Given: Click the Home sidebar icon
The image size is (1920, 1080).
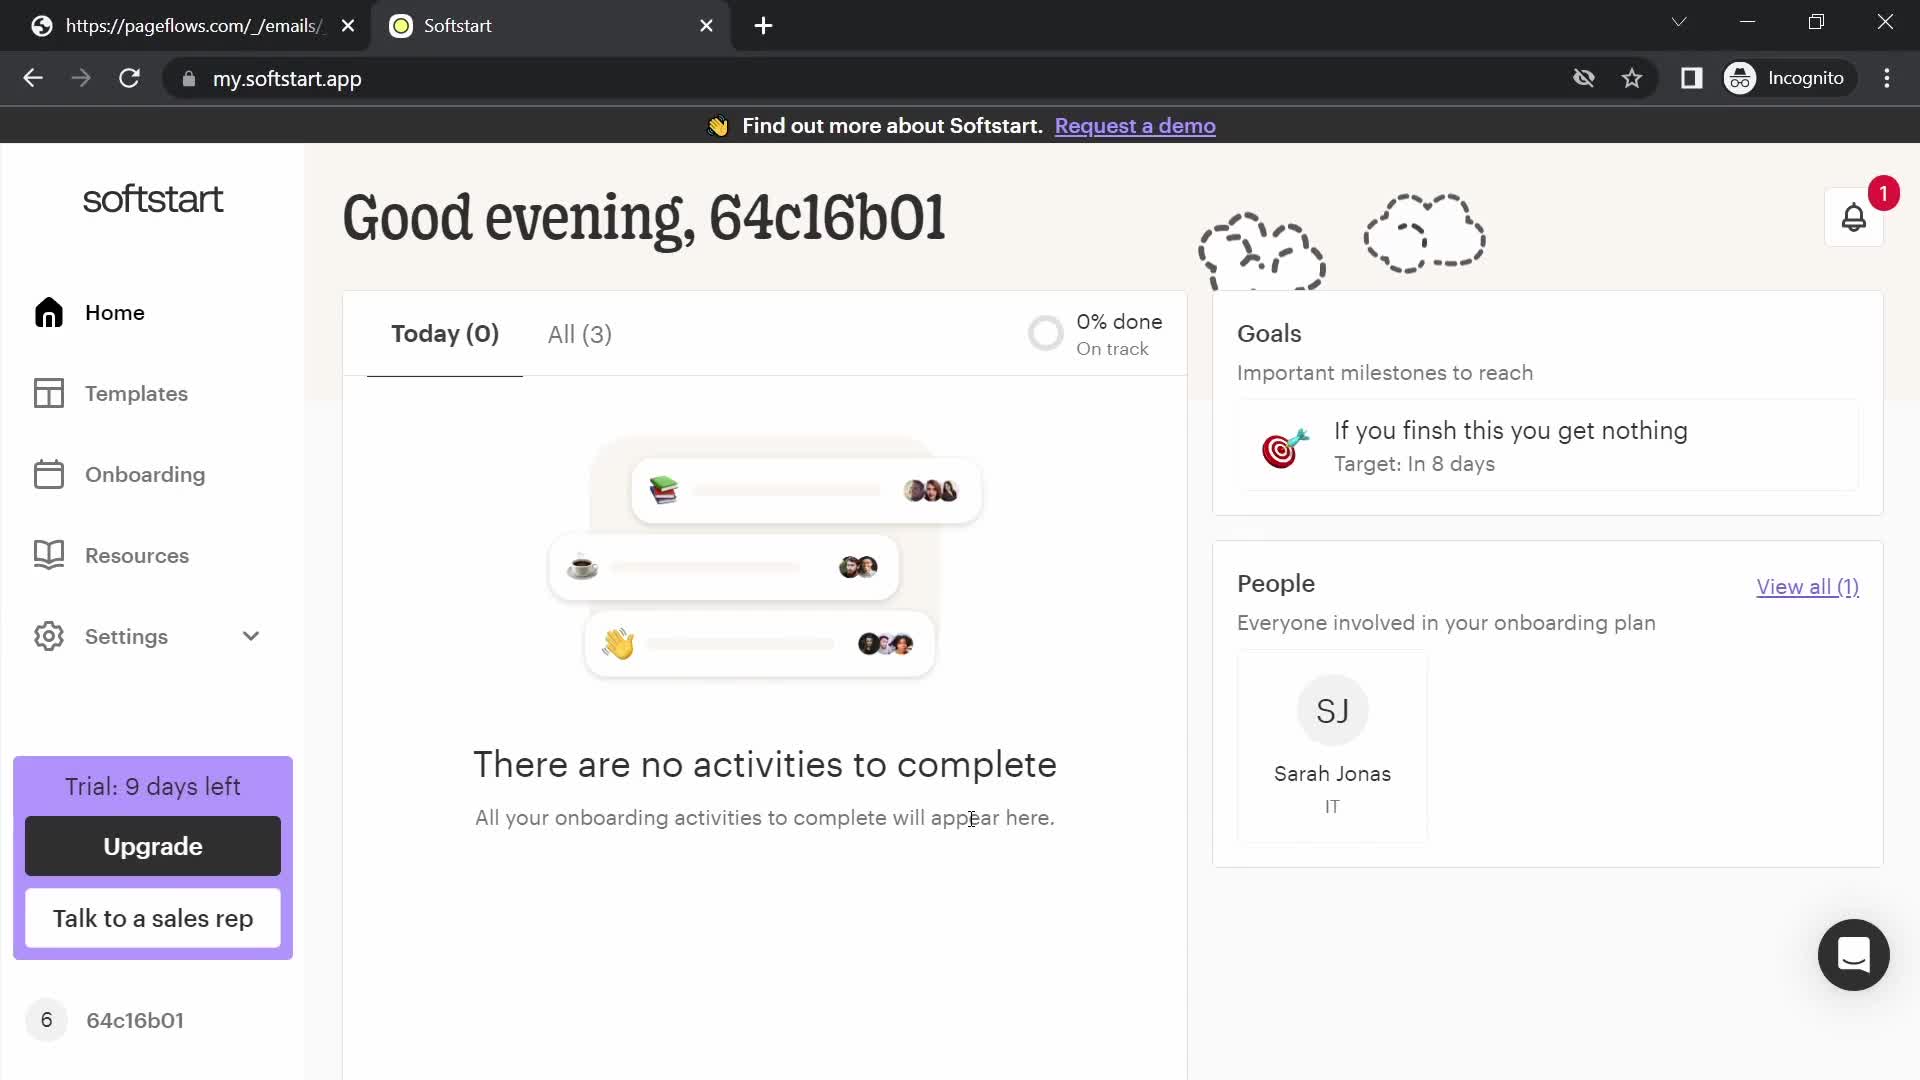Looking at the screenshot, I should pos(49,311).
